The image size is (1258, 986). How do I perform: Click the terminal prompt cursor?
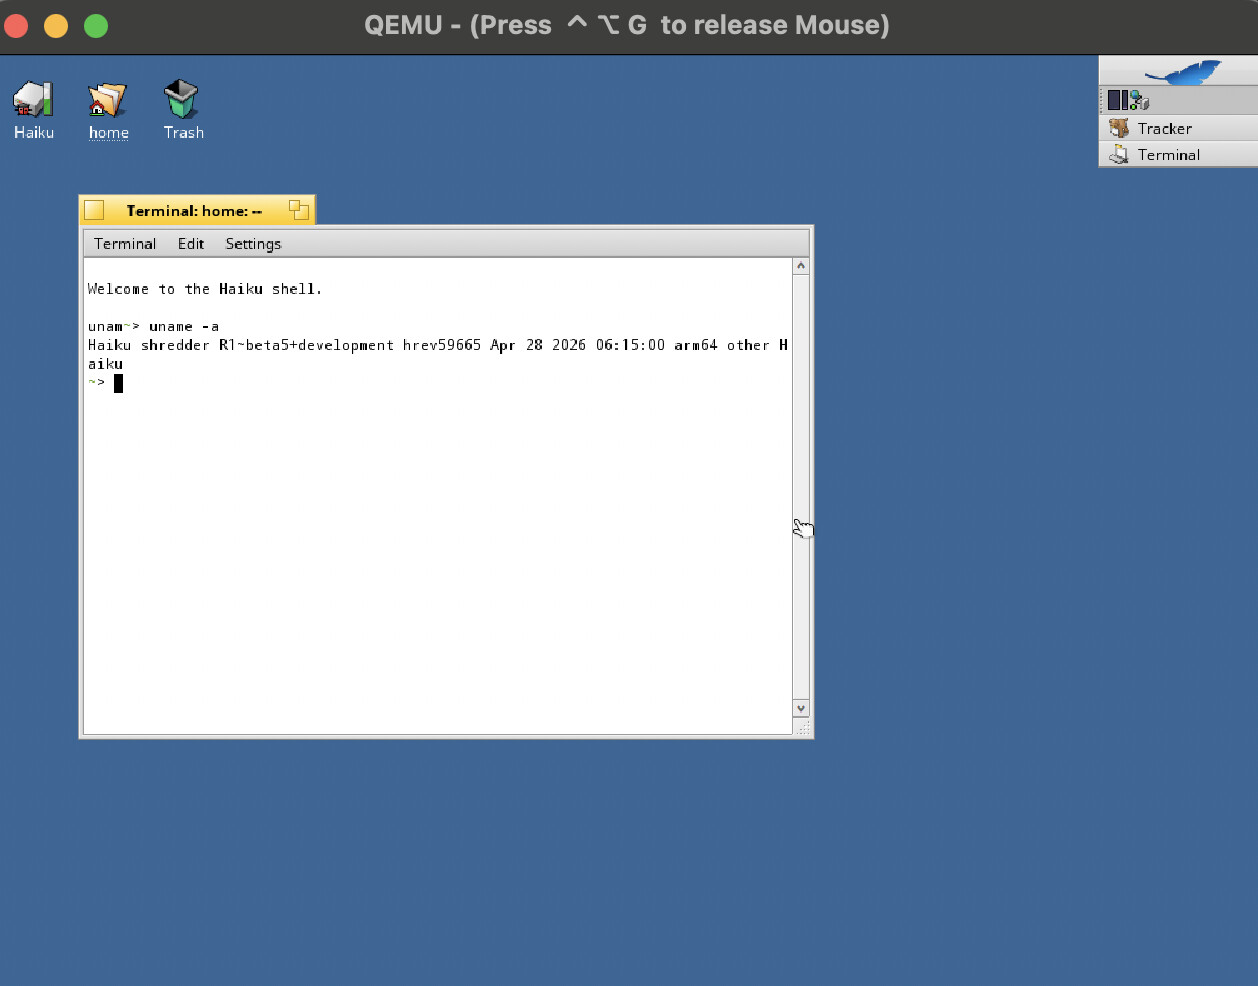pyautogui.click(x=118, y=383)
